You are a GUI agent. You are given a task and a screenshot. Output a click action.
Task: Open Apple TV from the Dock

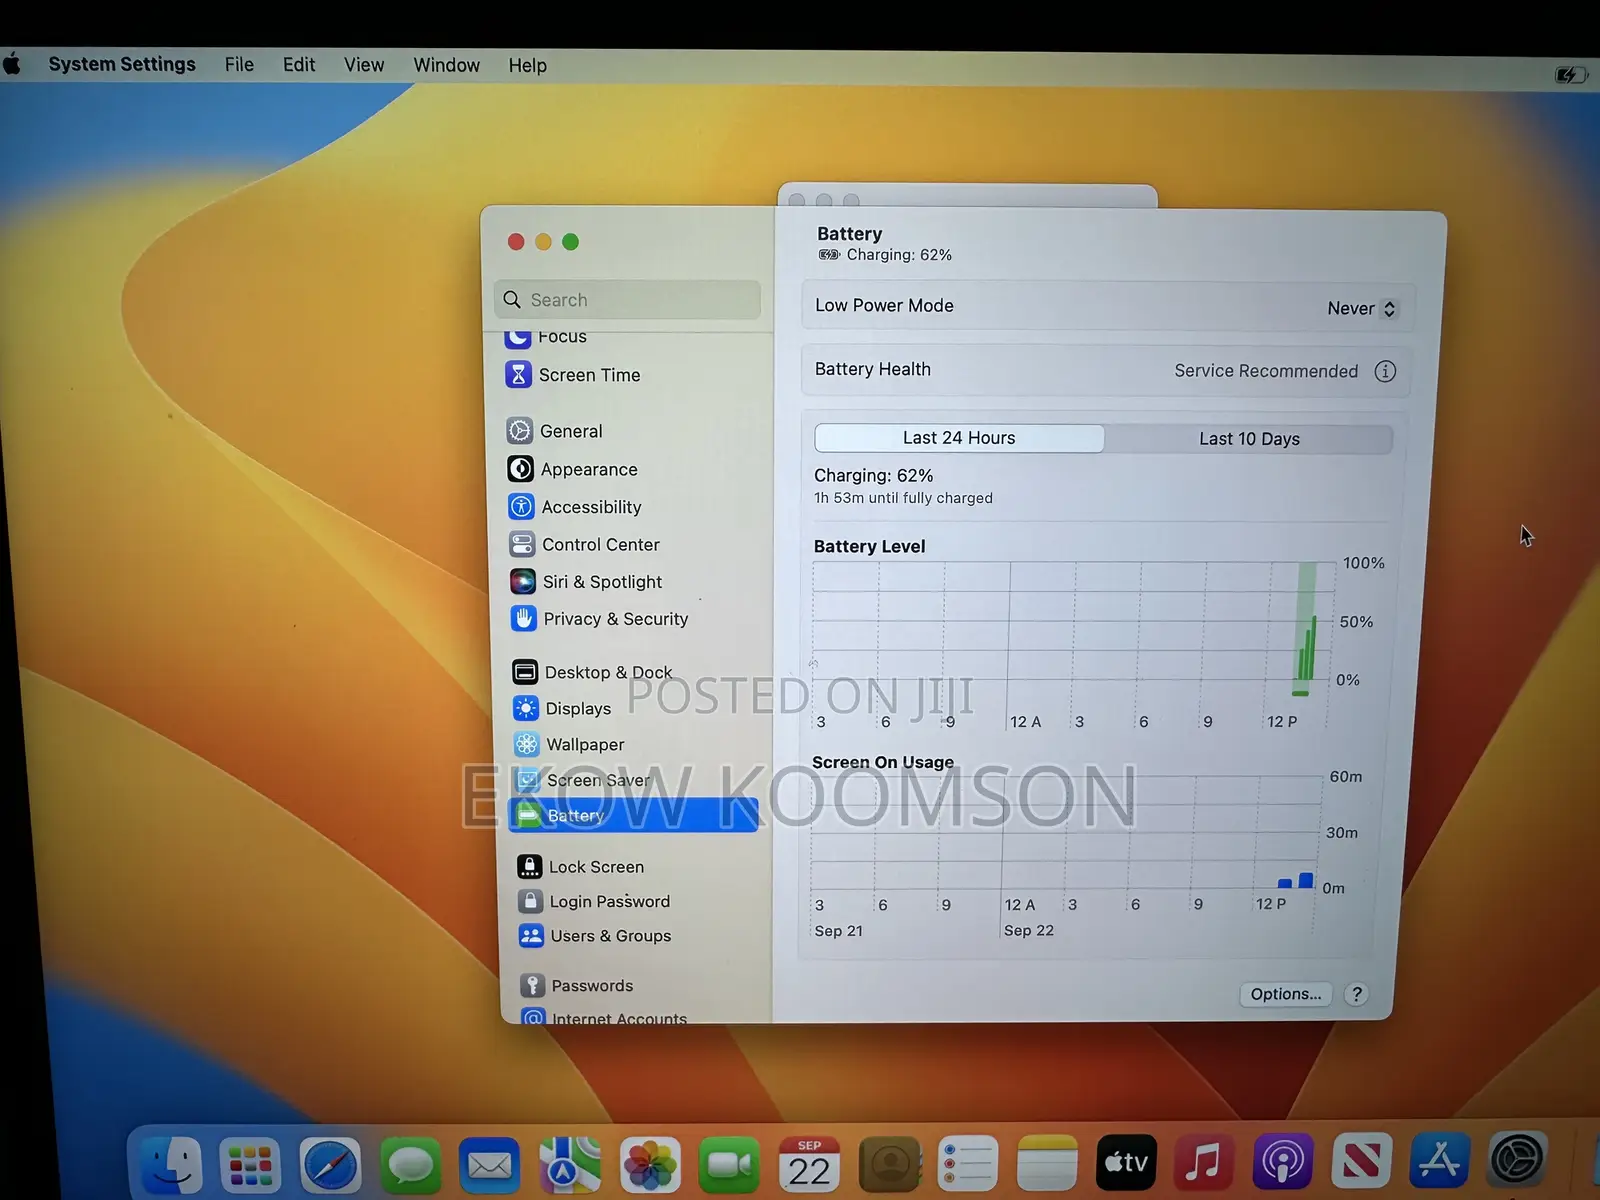(1126, 1163)
